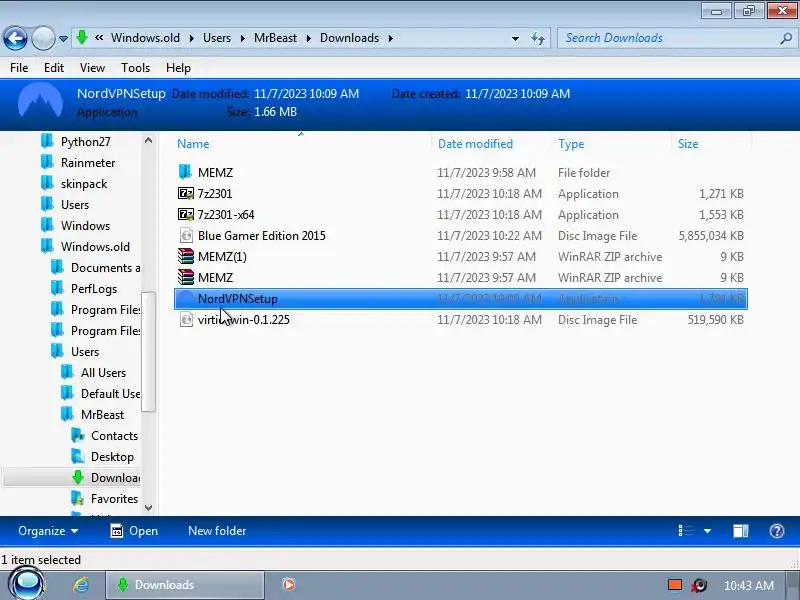Click the MrBeast folder icon in tree

click(x=67, y=414)
